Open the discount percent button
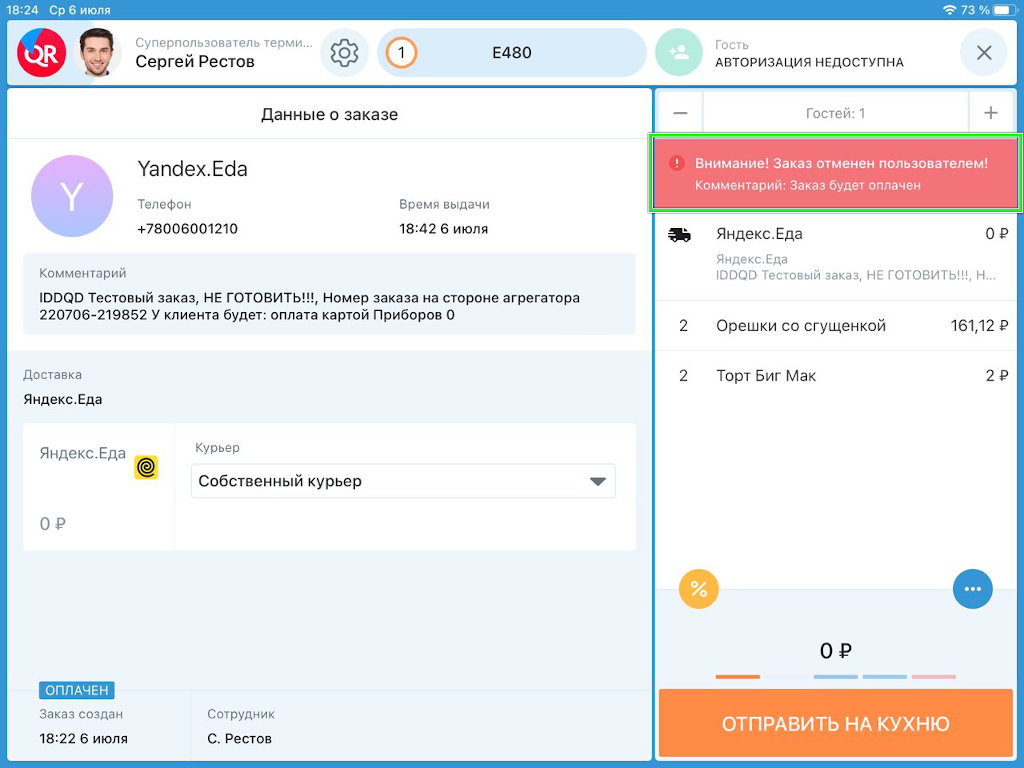 coord(699,589)
